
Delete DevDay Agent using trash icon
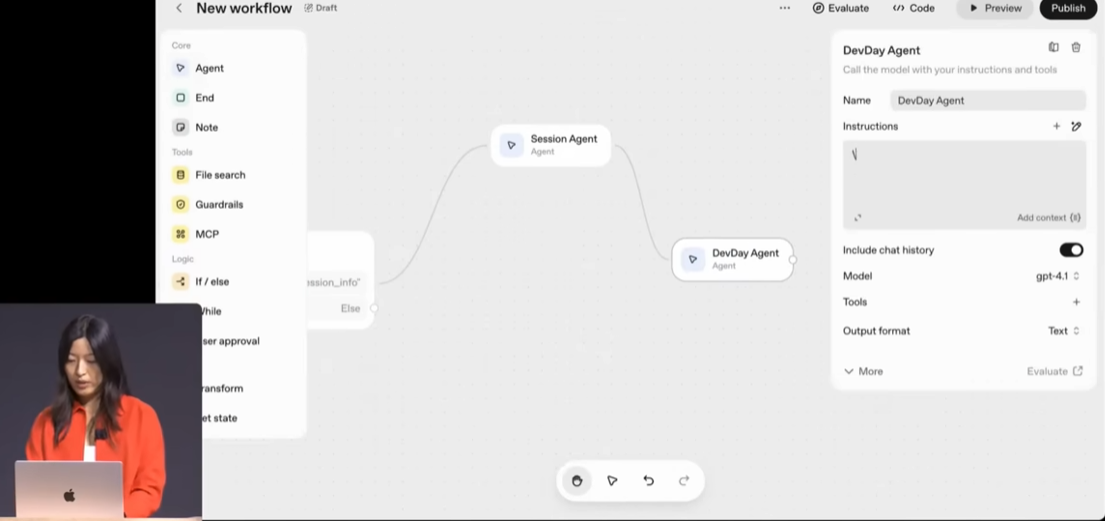1076,47
